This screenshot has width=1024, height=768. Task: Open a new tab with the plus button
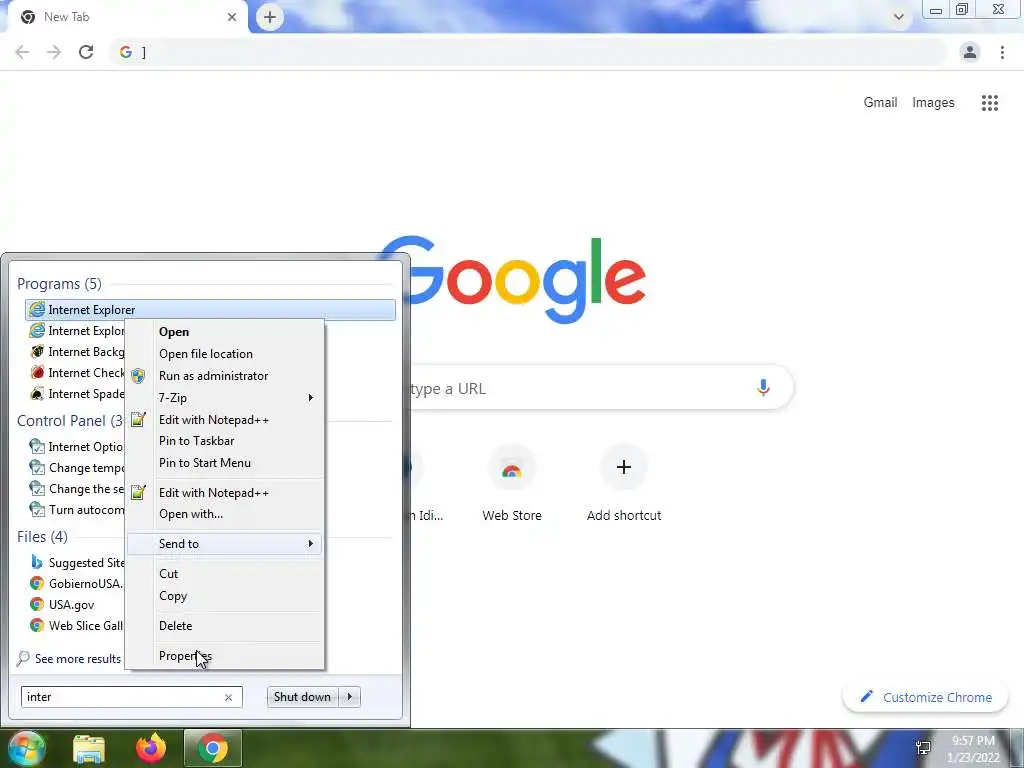(270, 17)
